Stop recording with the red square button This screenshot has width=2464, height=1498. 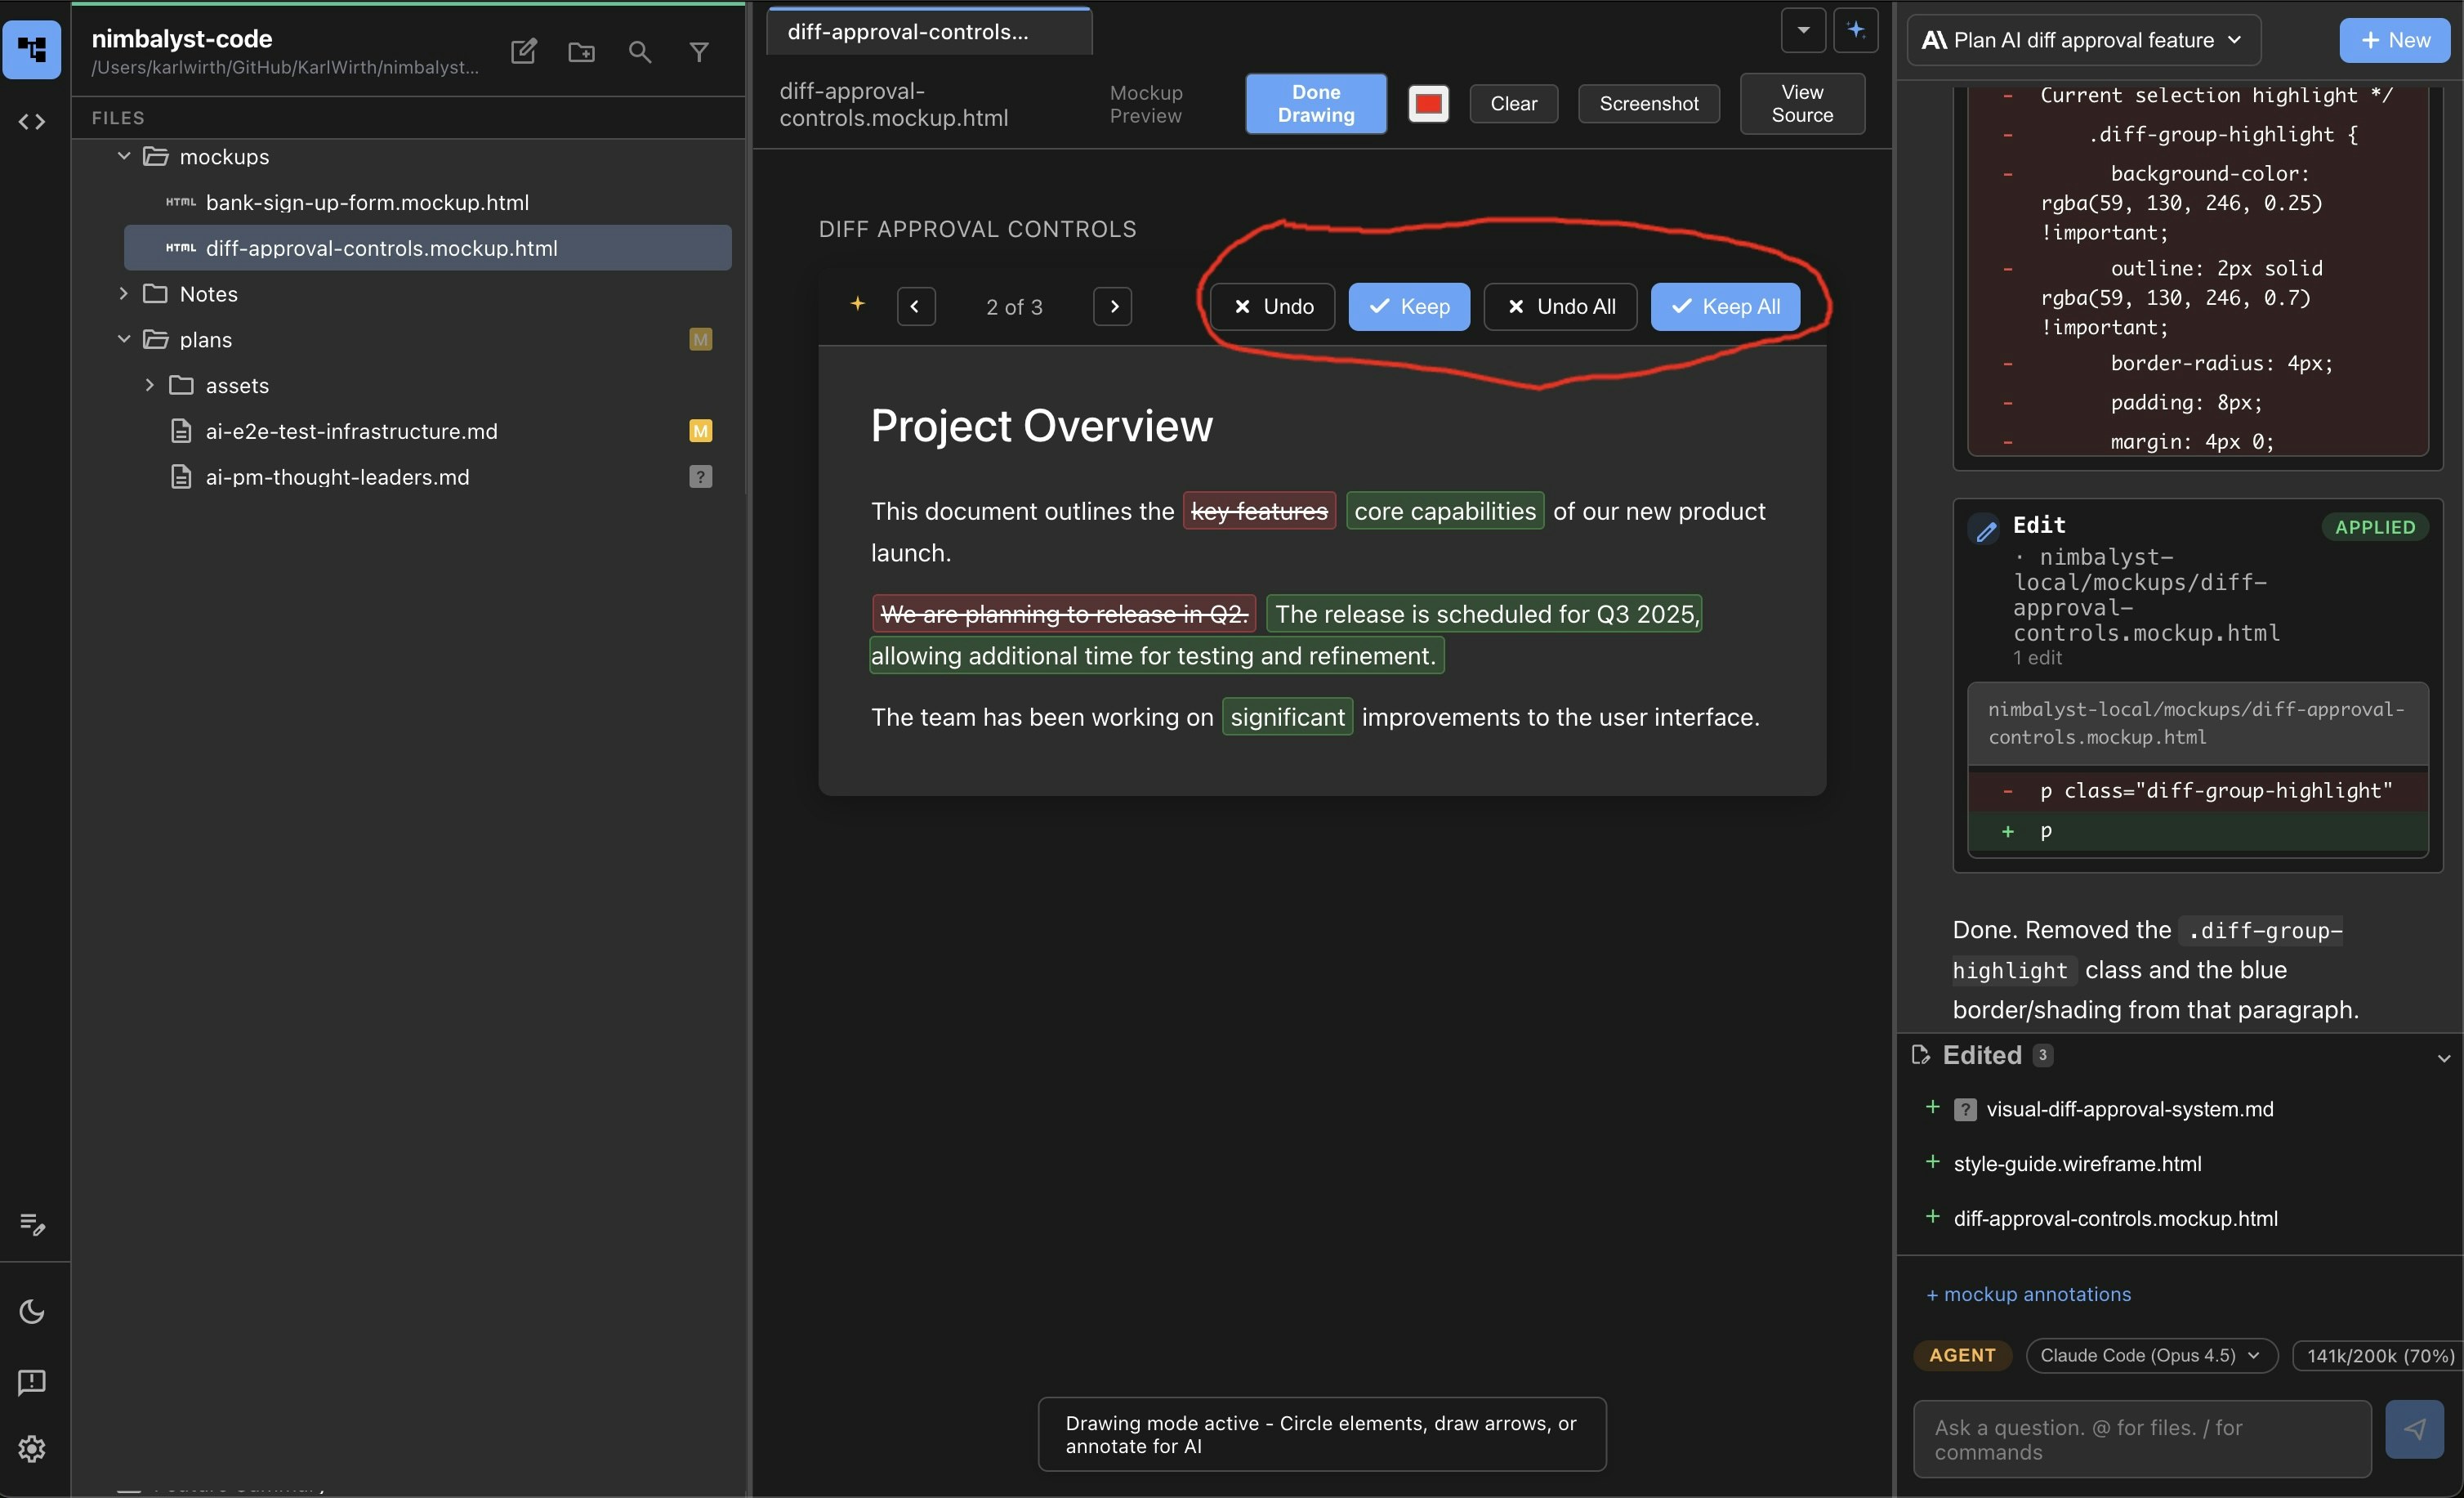(1428, 103)
